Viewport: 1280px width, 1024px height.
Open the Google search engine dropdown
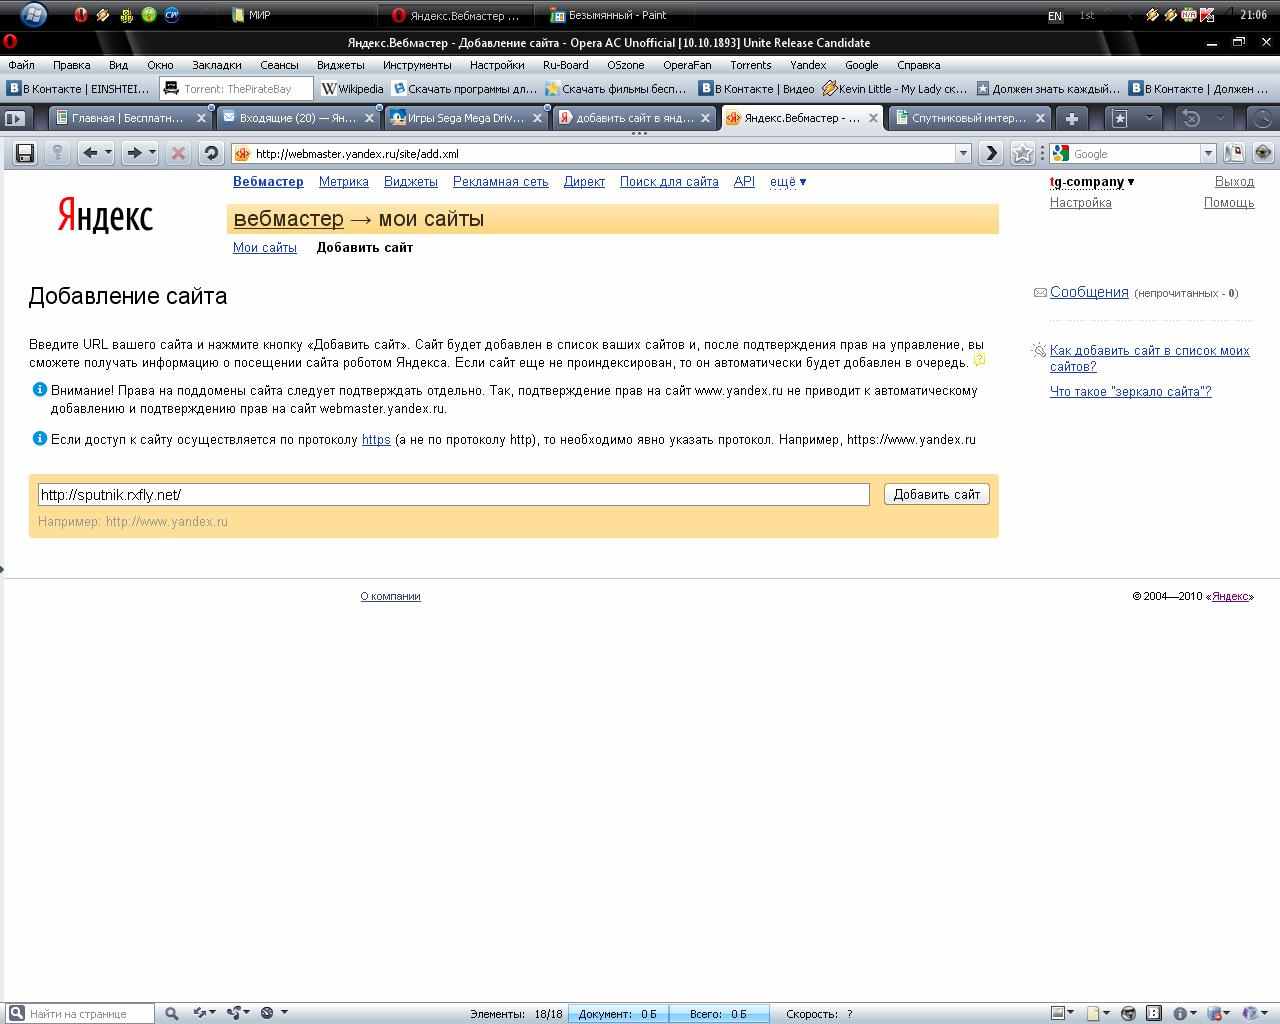[1208, 154]
